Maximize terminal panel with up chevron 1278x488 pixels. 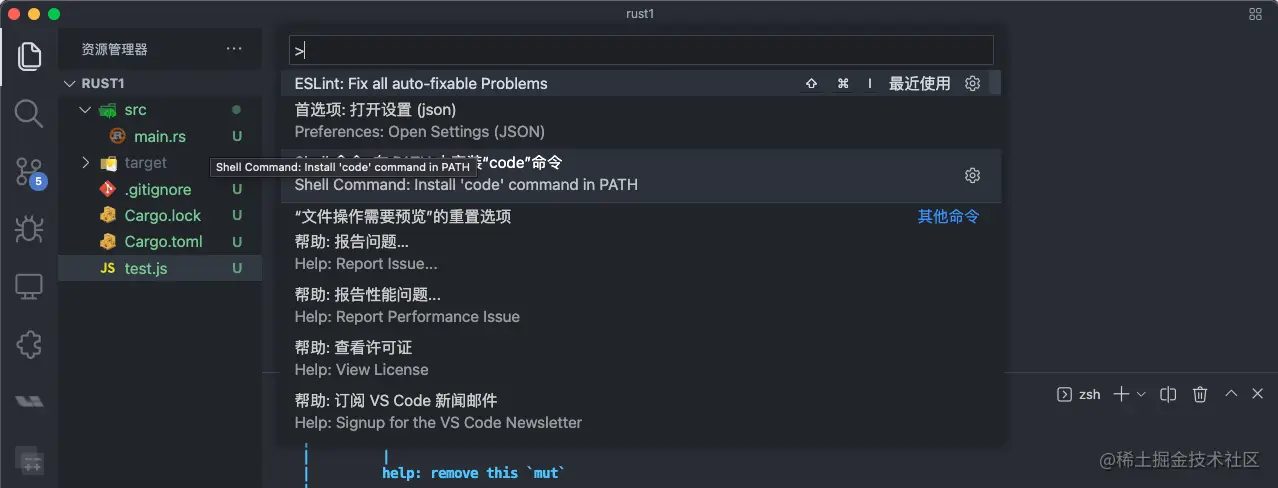coord(1232,394)
